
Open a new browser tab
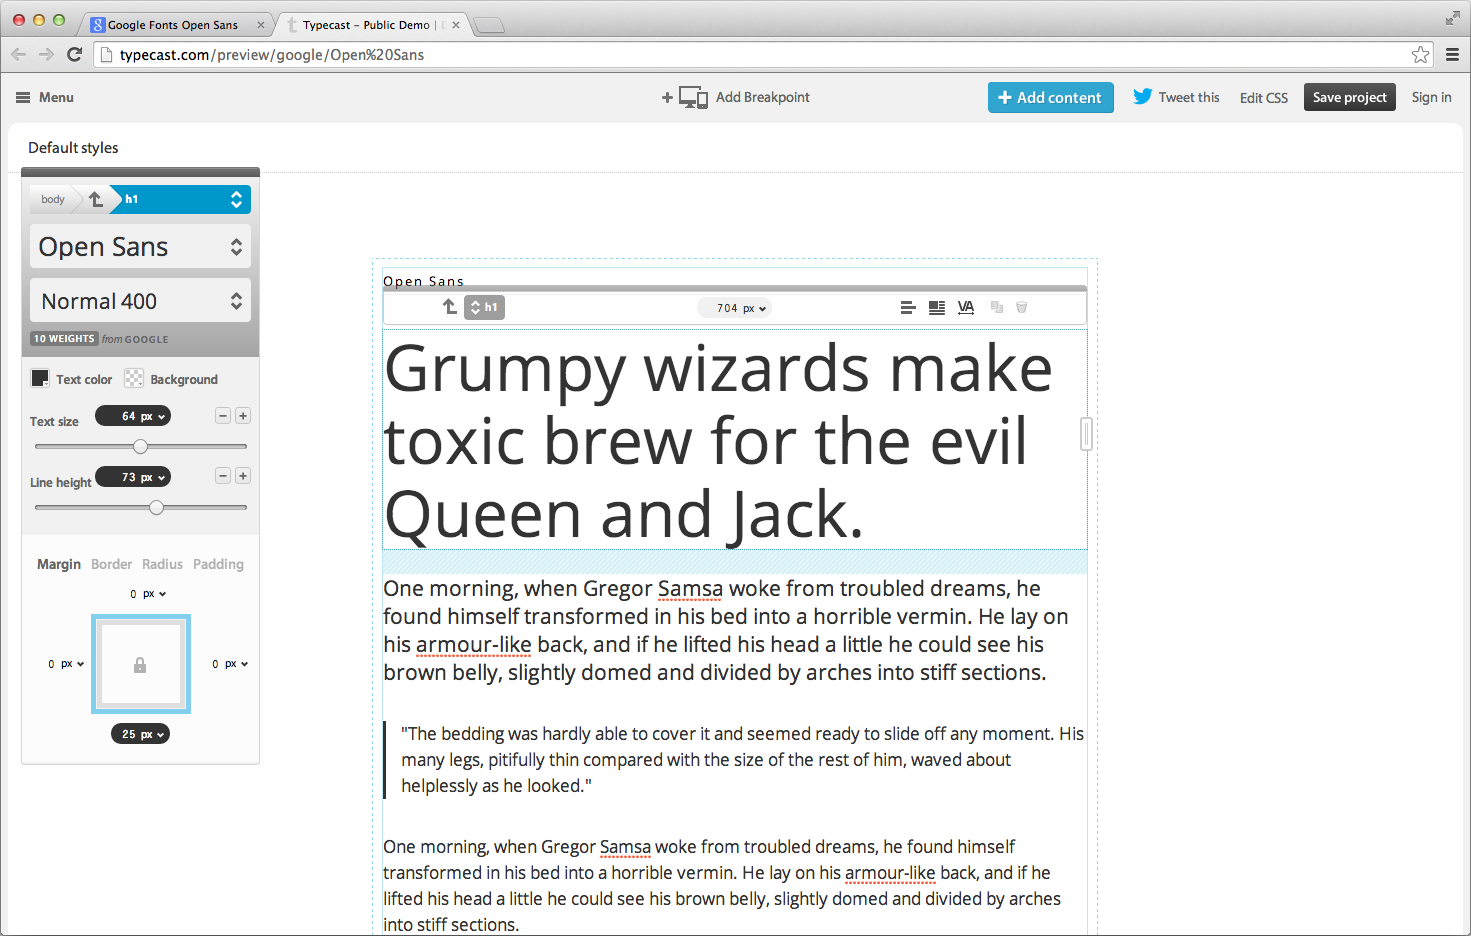[489, 26]
